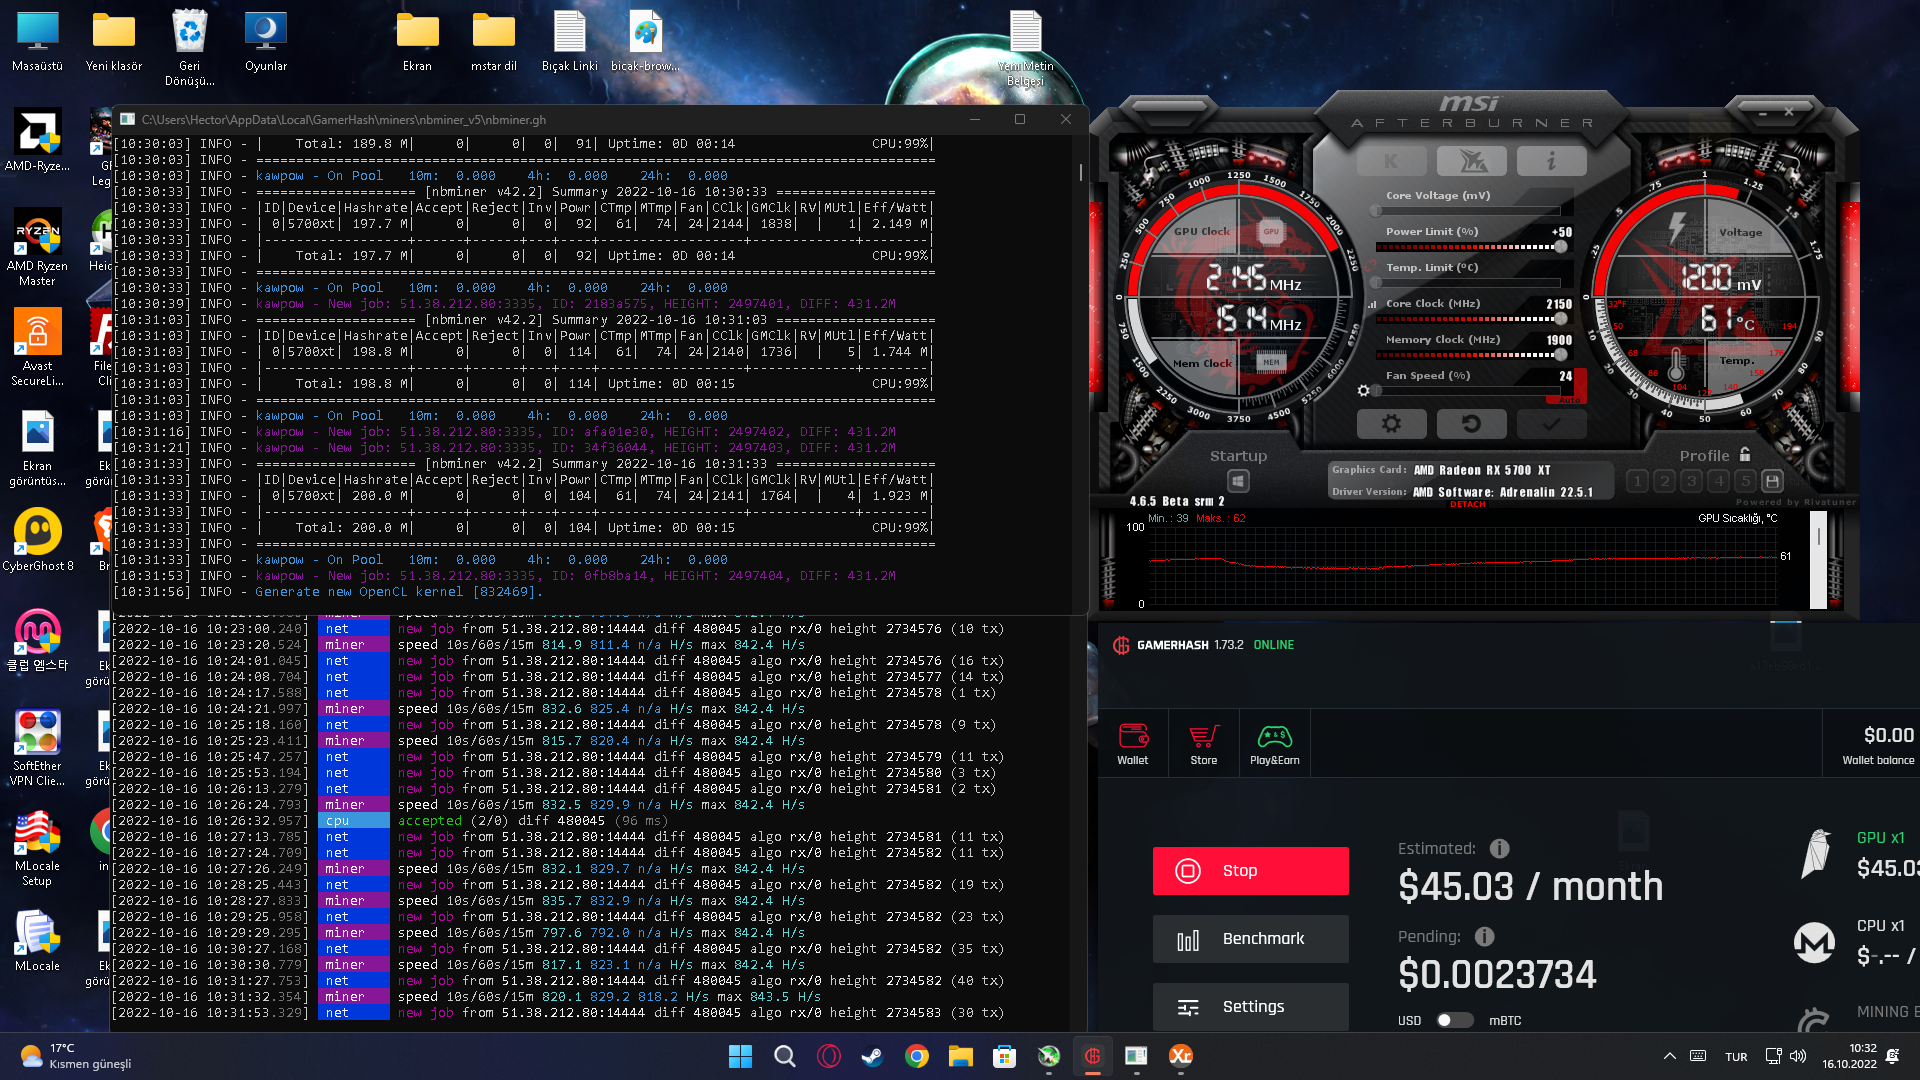Click the Benchmark button

(1250, 939)
